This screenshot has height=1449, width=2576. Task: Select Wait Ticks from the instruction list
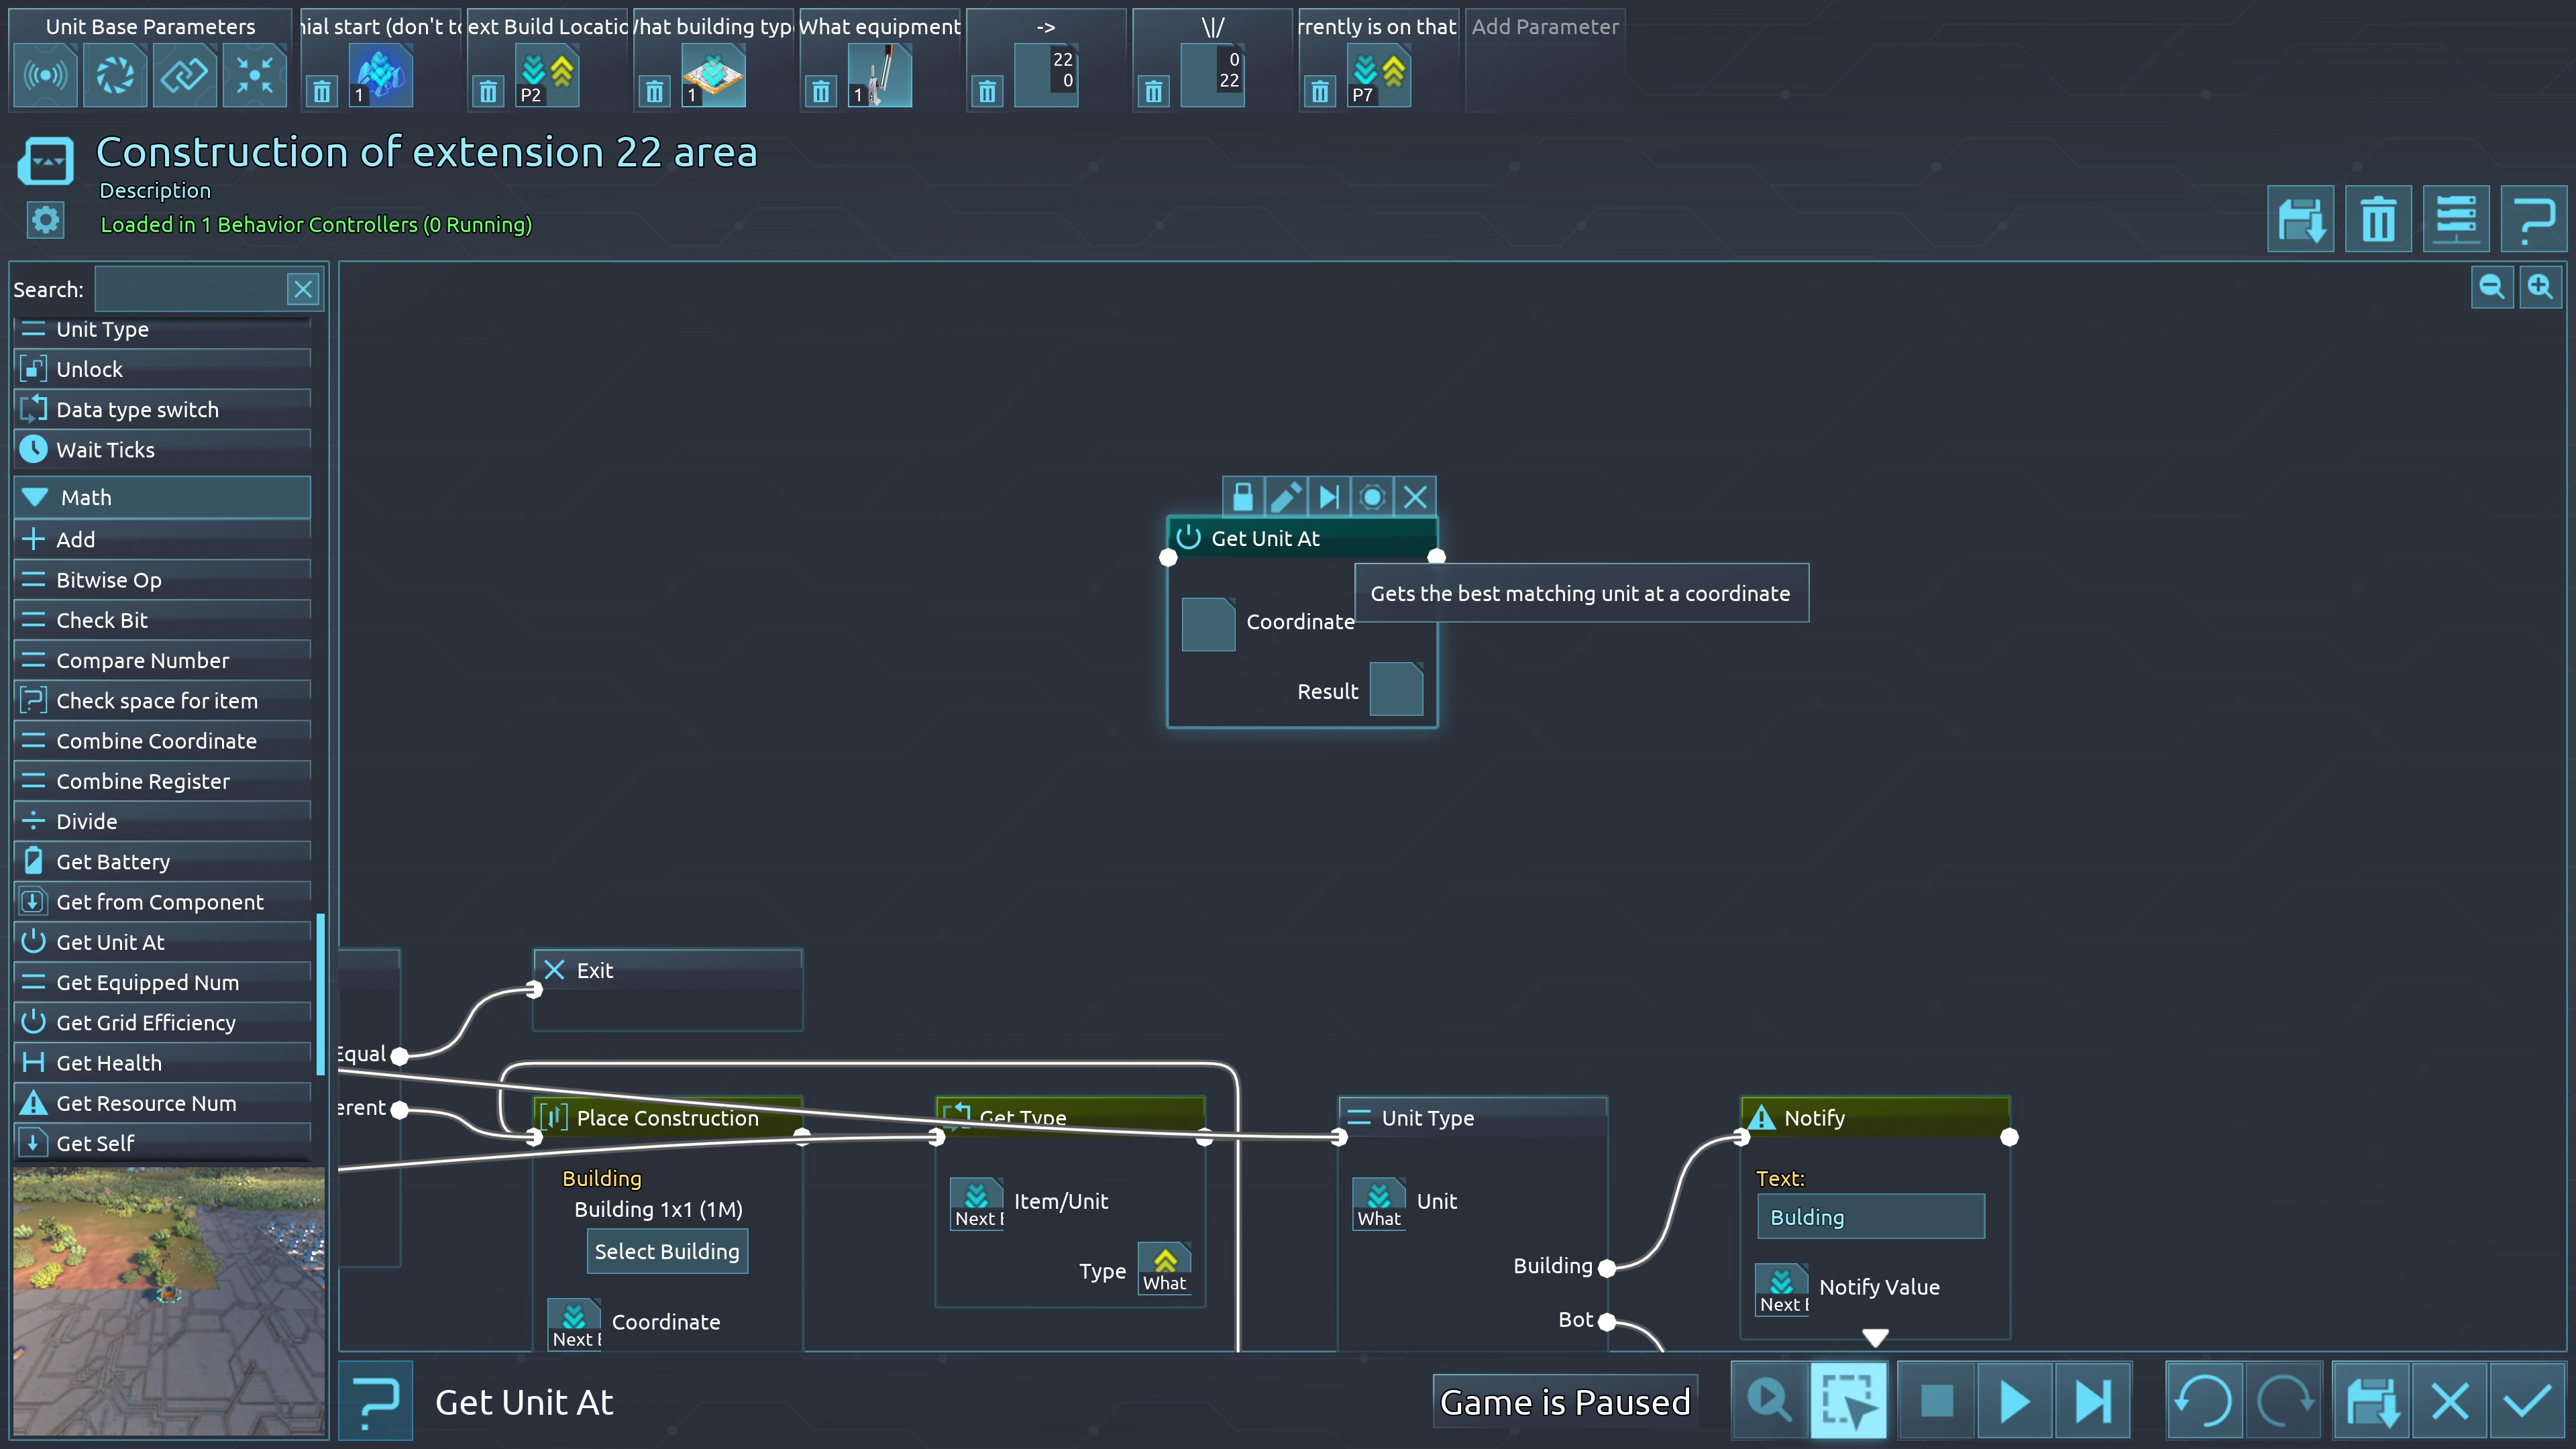click(105, 450)
